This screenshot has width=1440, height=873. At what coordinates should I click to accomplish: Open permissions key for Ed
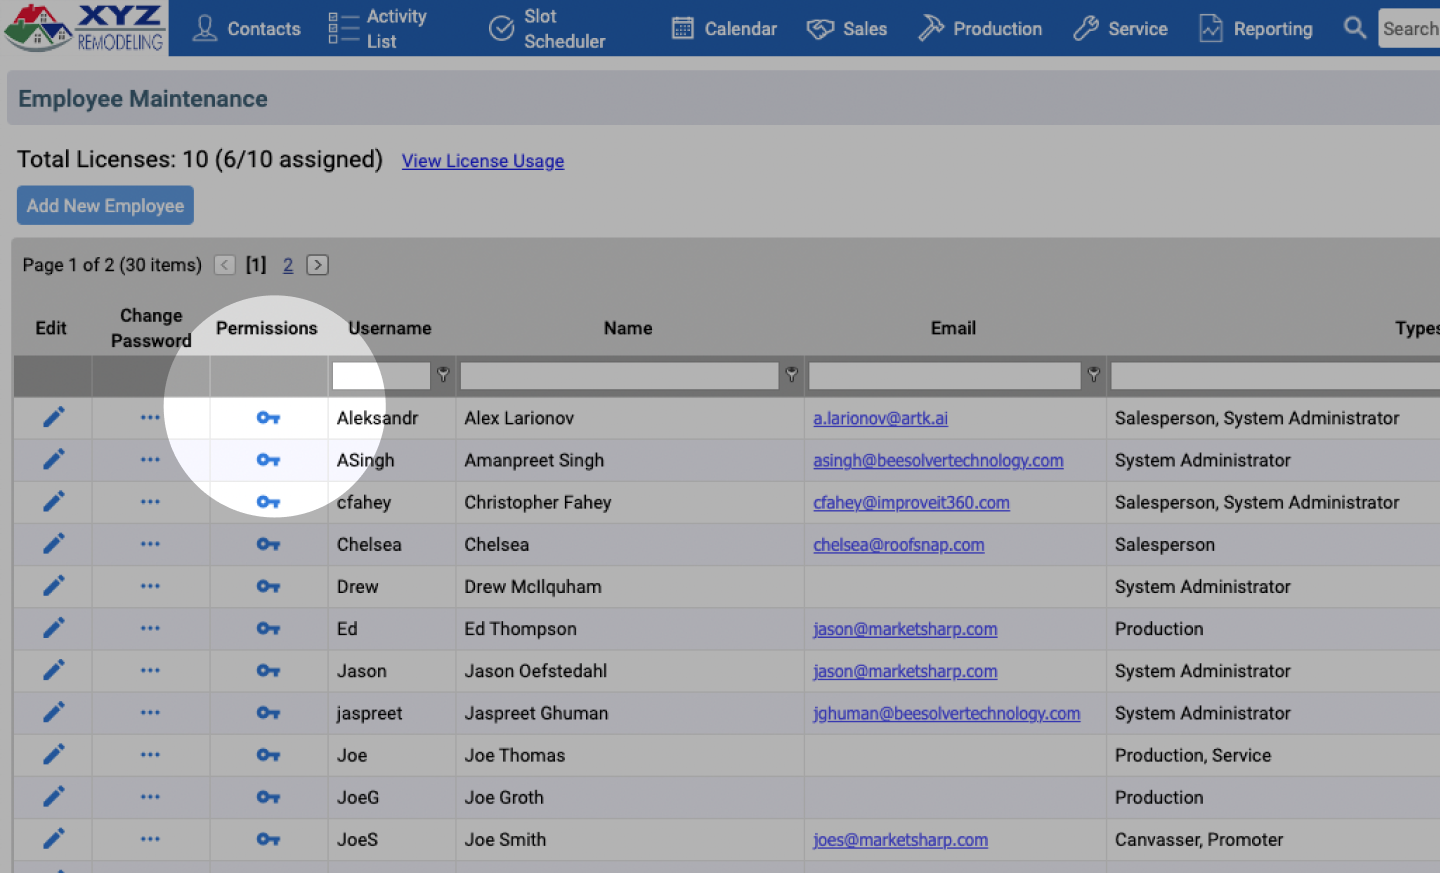[x=268, y=629]
